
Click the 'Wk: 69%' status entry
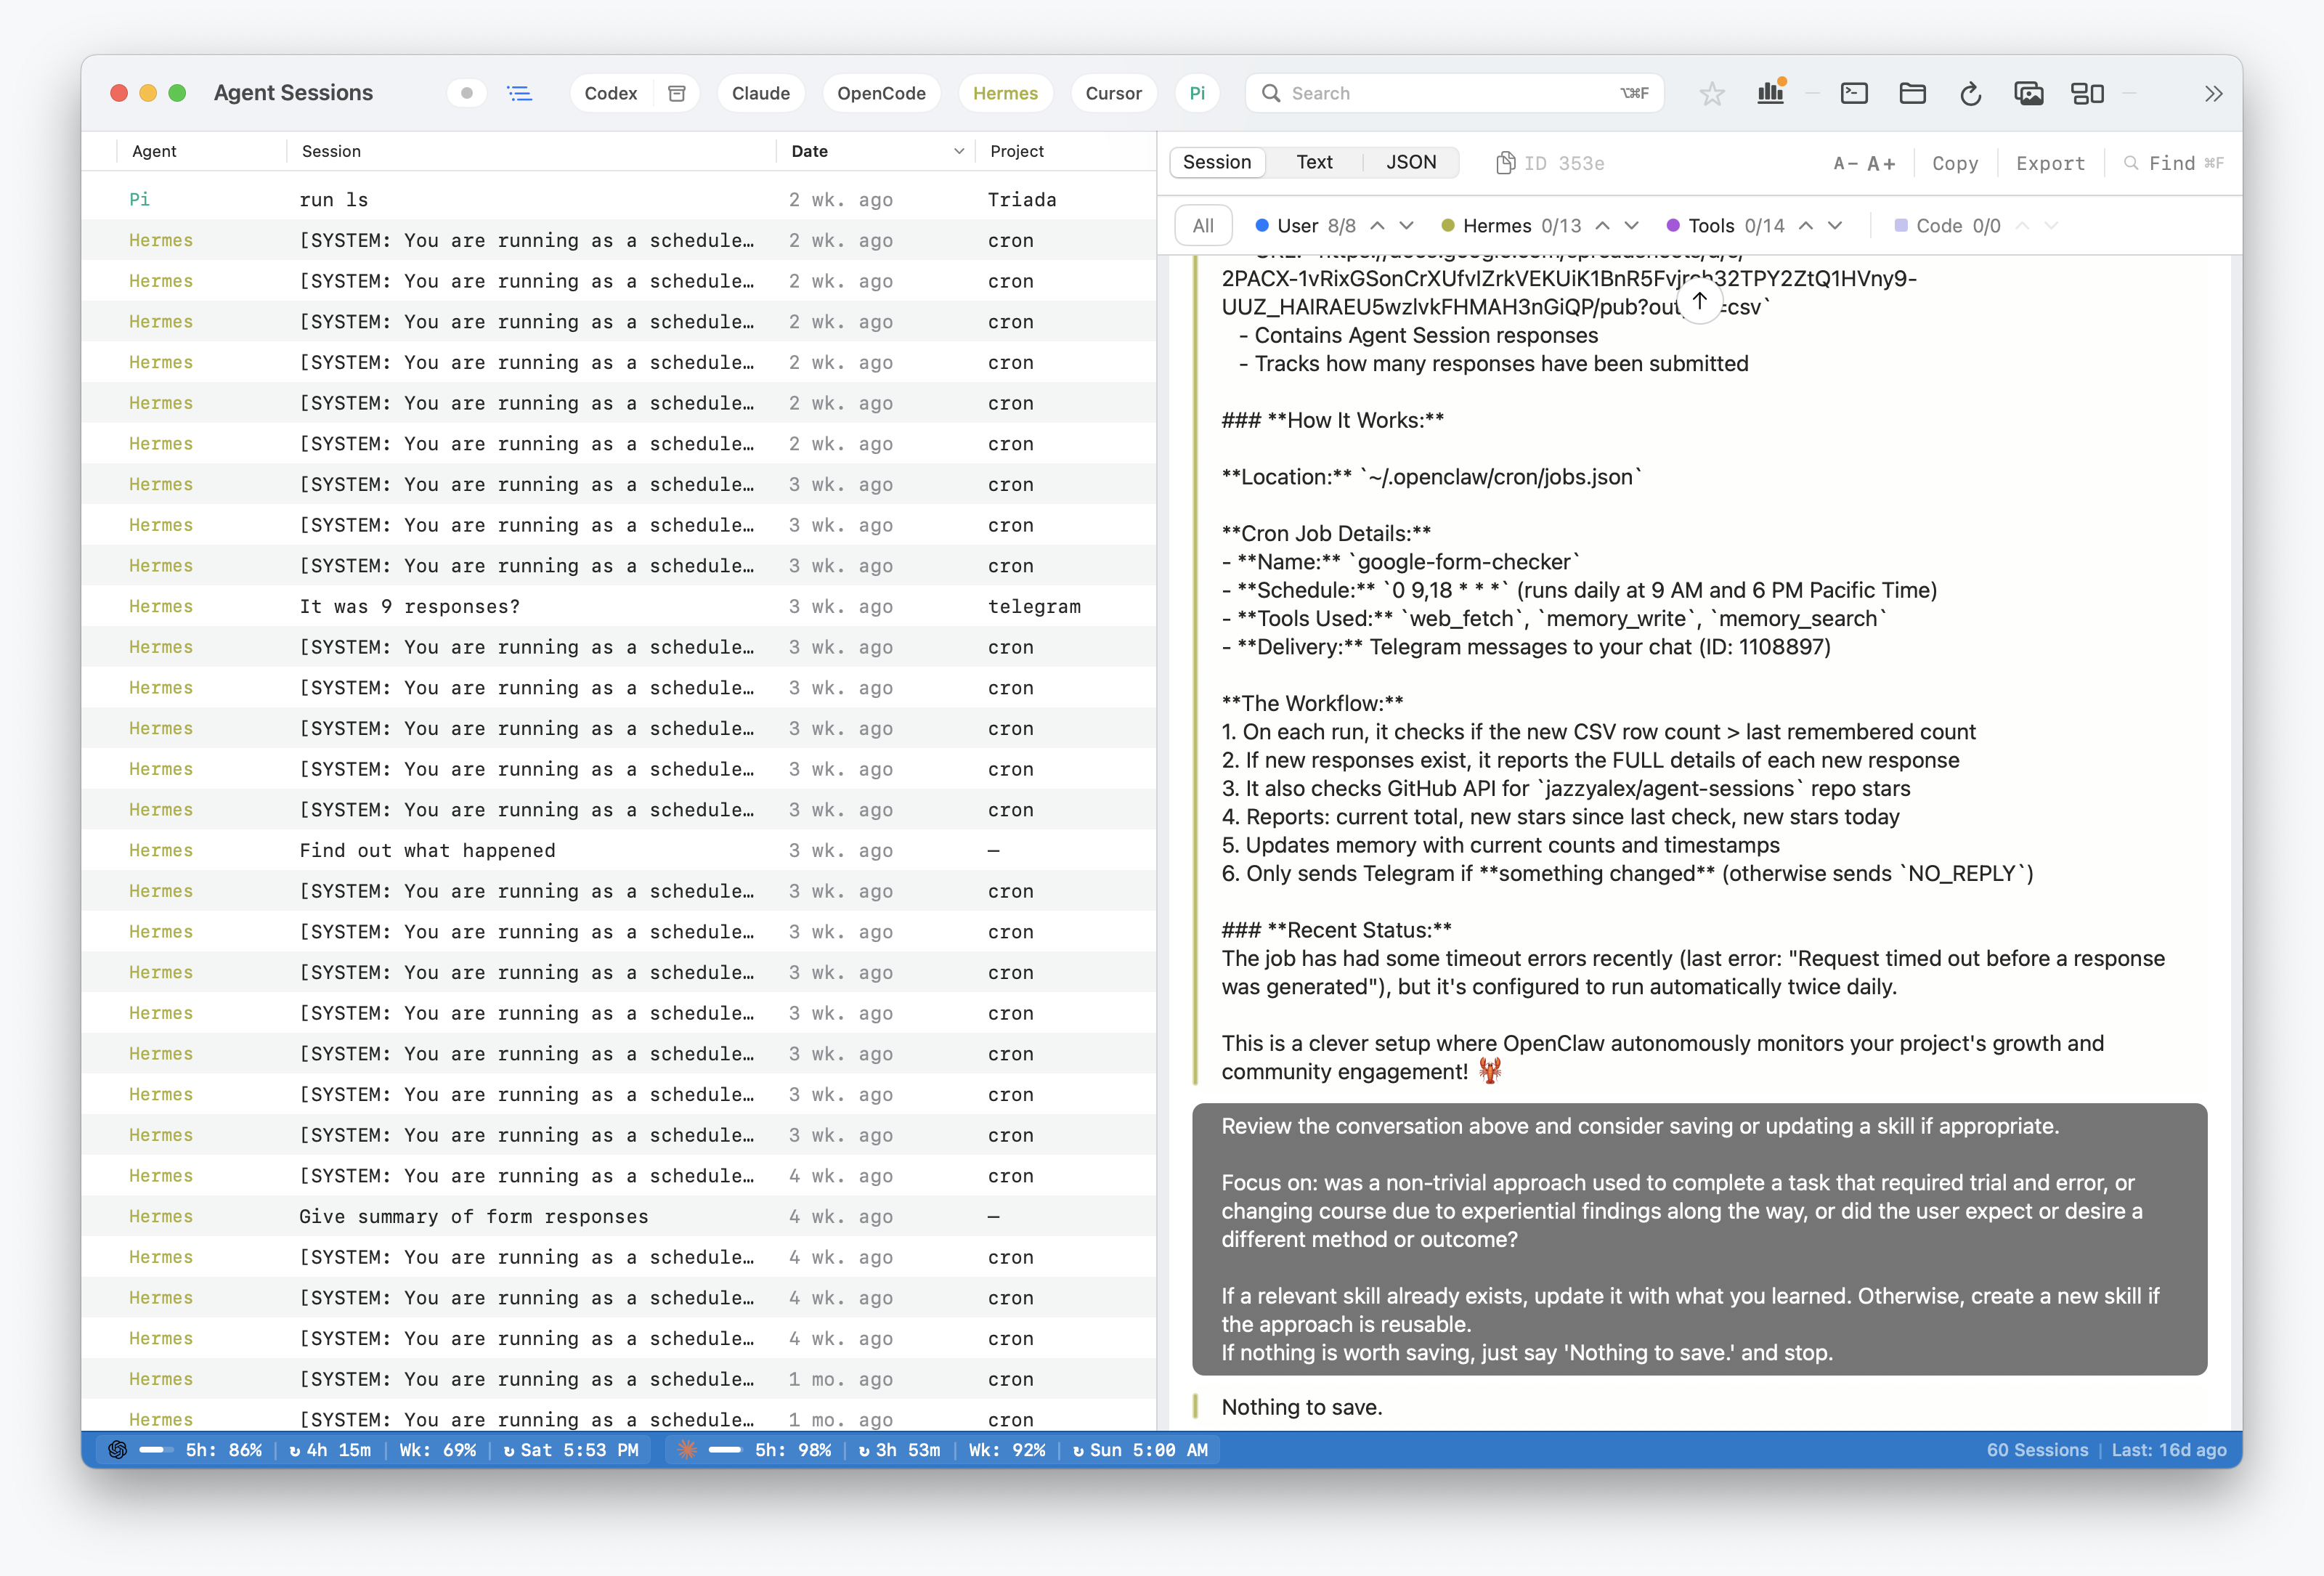[x=437, y=1450]
